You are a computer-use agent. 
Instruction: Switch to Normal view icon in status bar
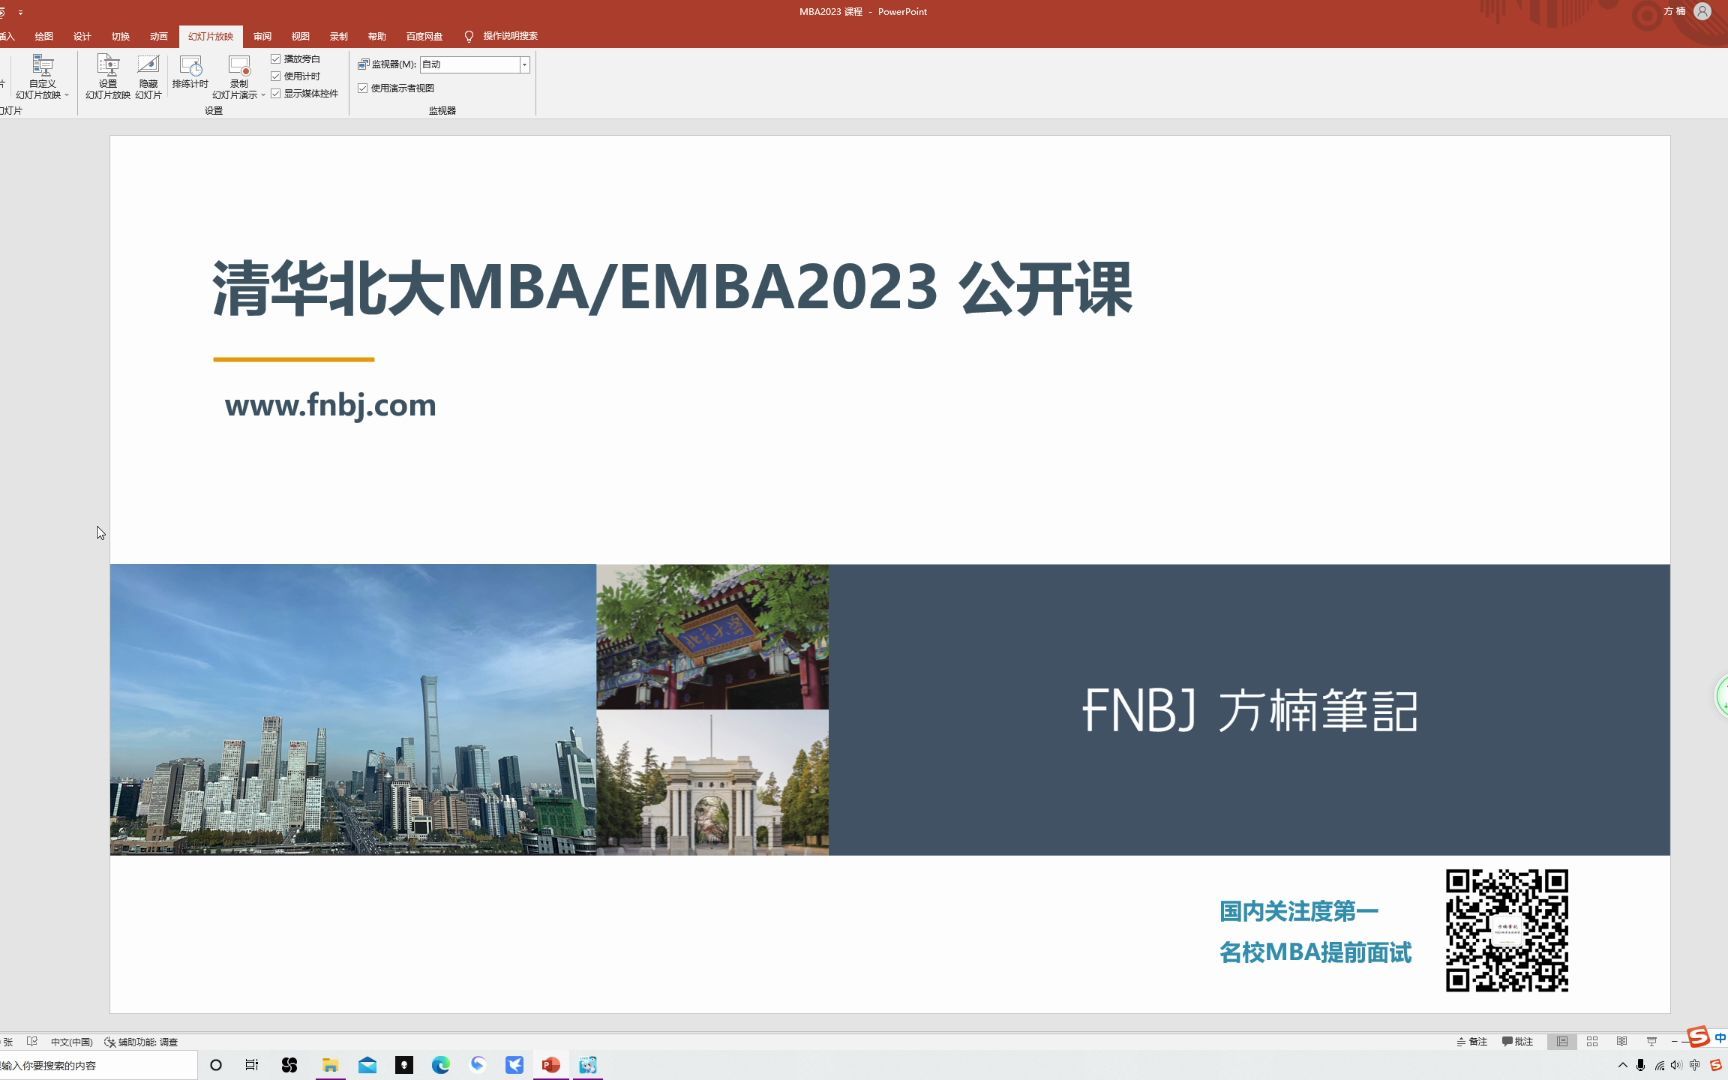(1562, 1041)
